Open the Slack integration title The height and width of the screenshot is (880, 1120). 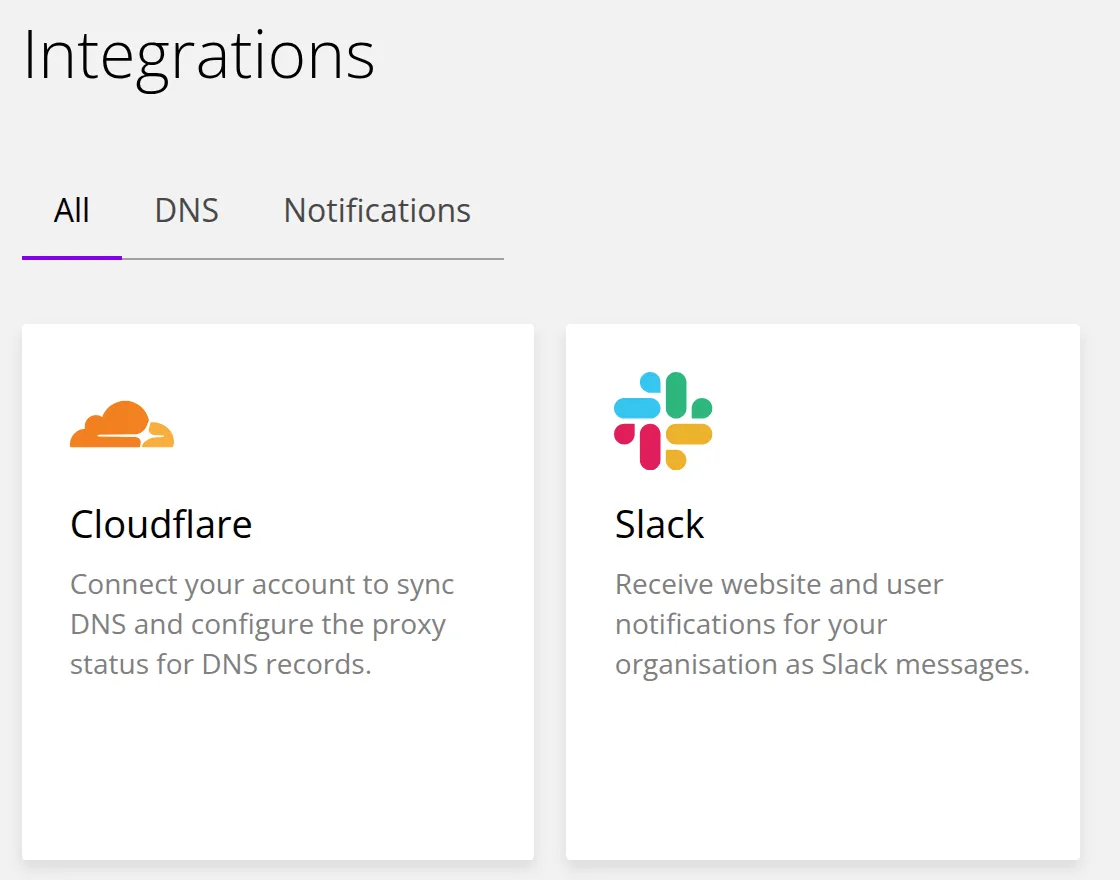click(659, 524)
